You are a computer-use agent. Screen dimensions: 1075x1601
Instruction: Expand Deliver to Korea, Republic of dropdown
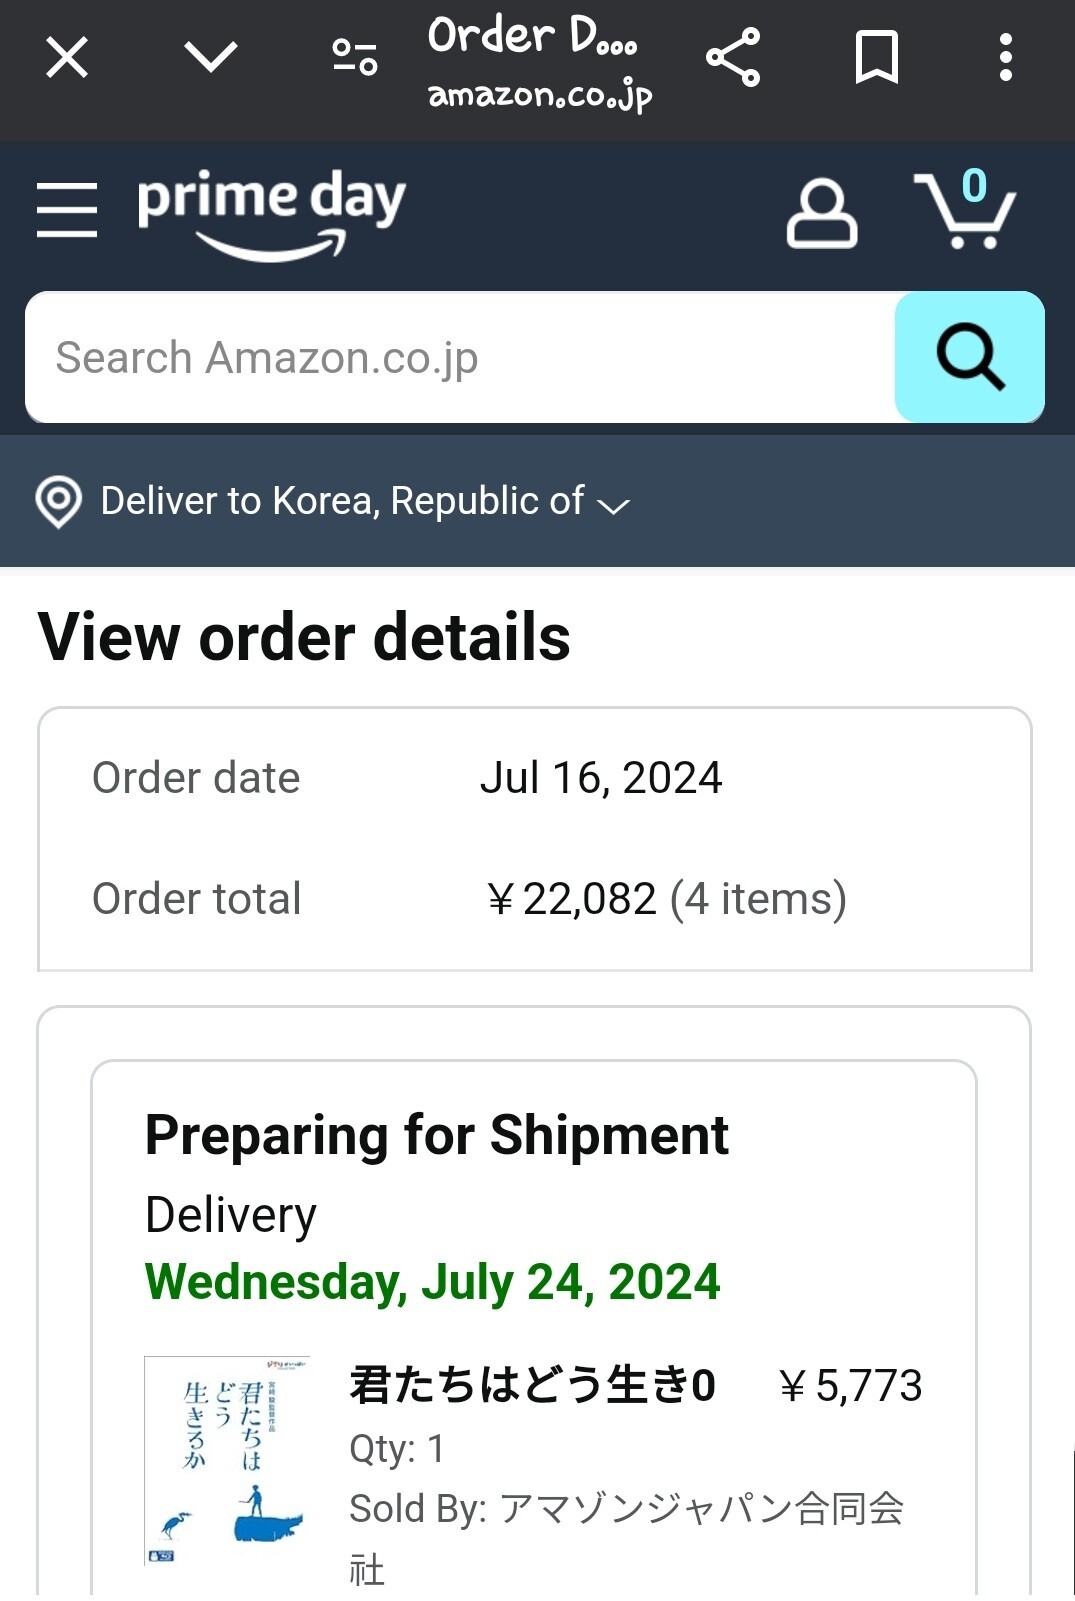point(342,501)
